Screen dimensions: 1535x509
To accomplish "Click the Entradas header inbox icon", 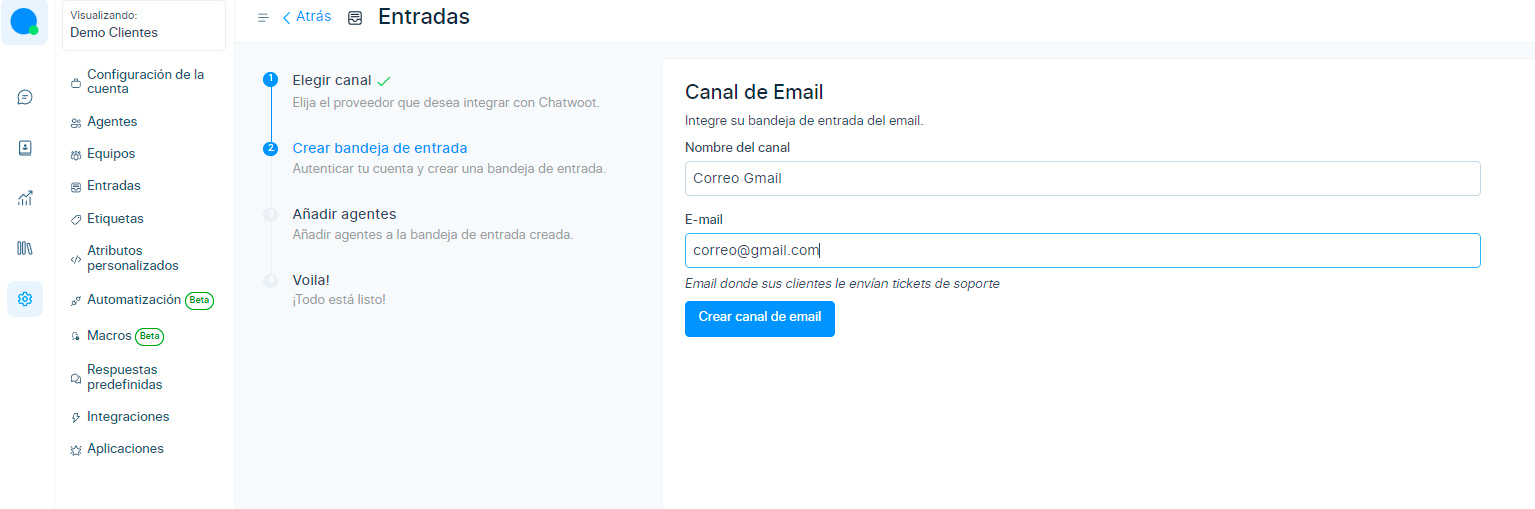I will click(355, 18).
